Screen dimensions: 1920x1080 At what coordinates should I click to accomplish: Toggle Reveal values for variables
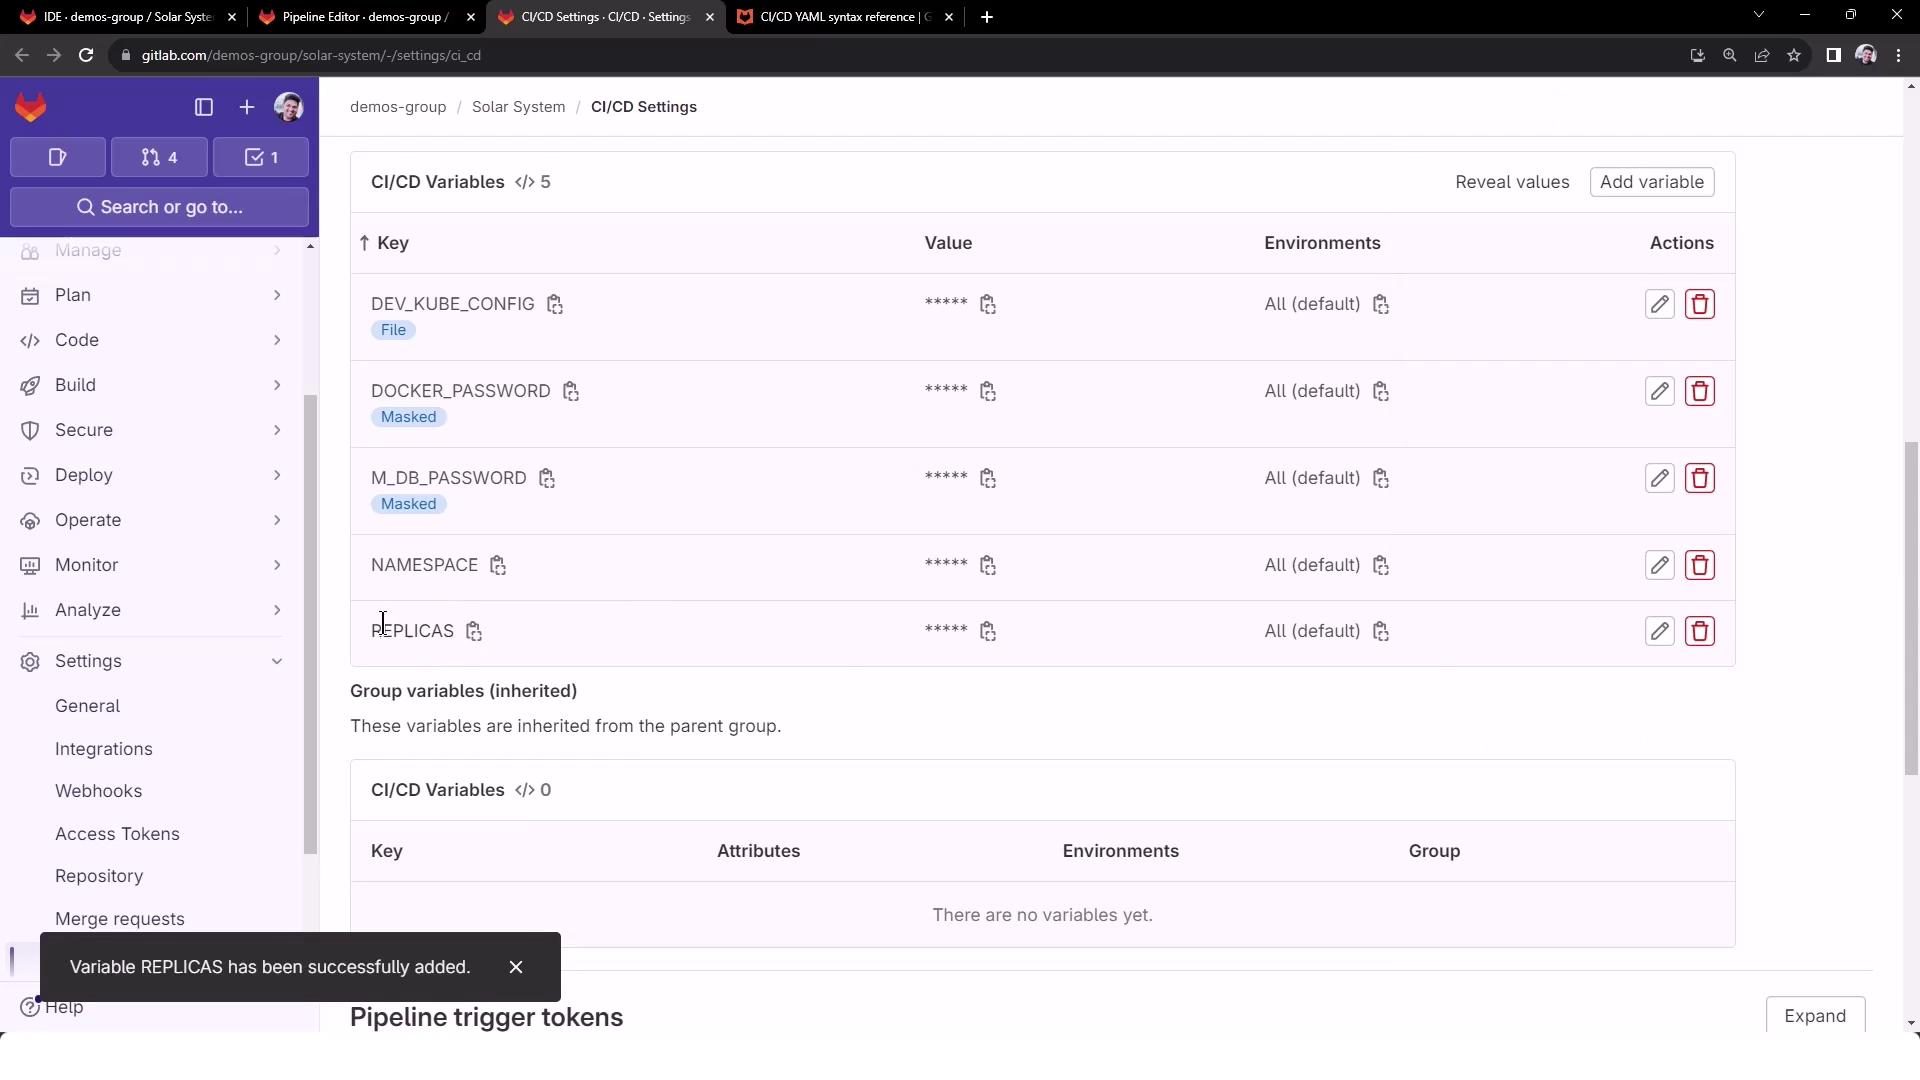(1511, 182)
